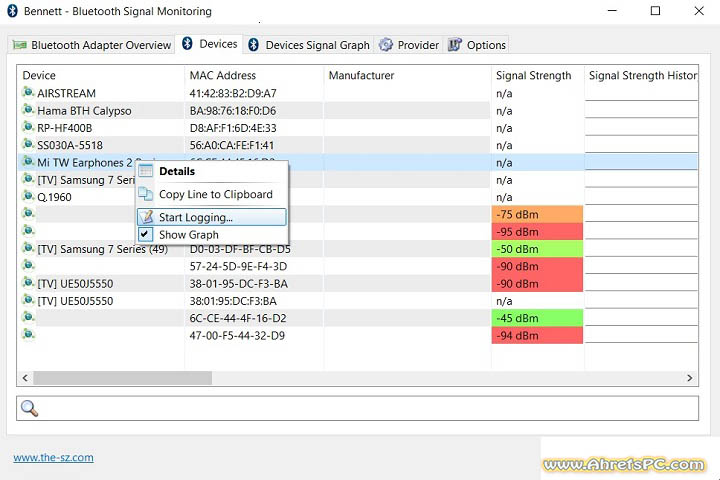
Task: Click the SS030A-5518 device icon
Action: point(28,145)
